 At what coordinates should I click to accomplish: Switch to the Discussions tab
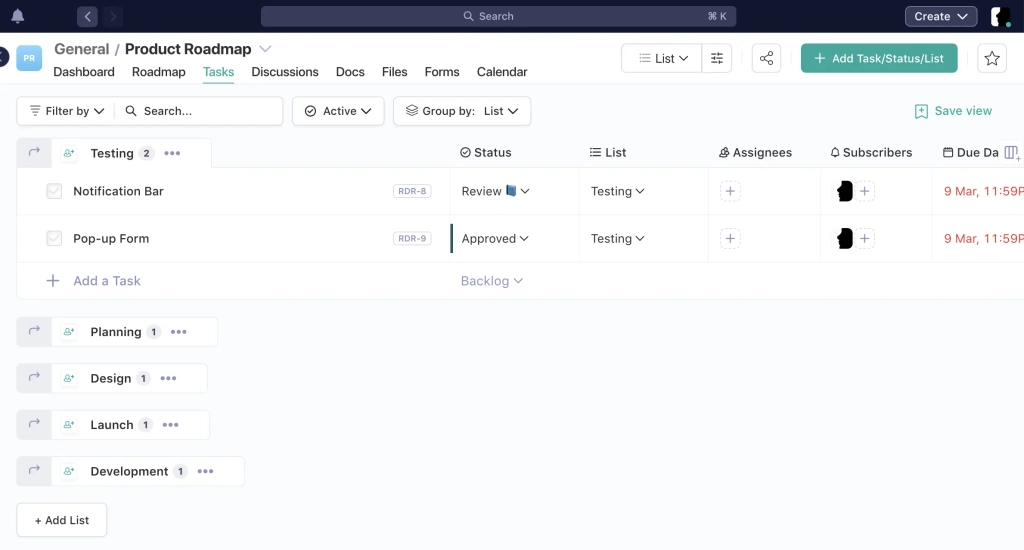(x=285, y=72)
